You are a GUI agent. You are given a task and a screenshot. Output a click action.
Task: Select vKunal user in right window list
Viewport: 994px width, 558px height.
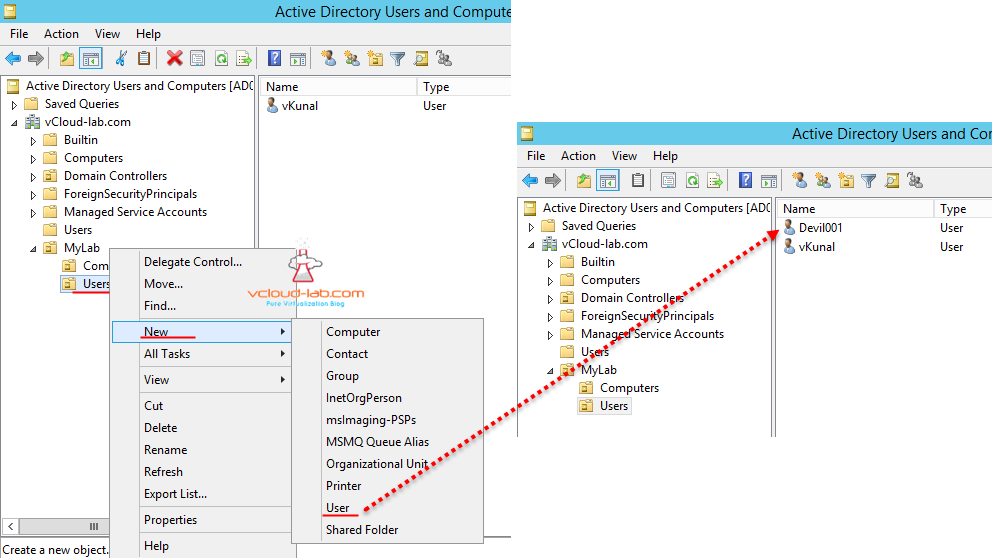pos(810,247)
